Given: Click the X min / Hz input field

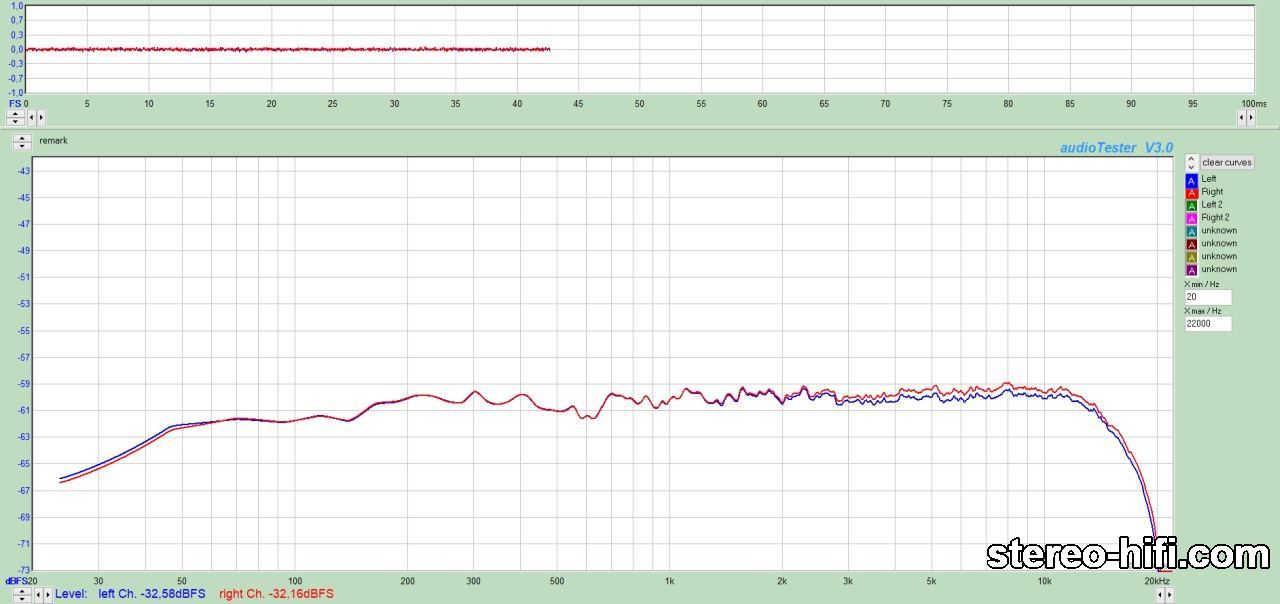Looking at the screenshot, I should pos(1208,297).
